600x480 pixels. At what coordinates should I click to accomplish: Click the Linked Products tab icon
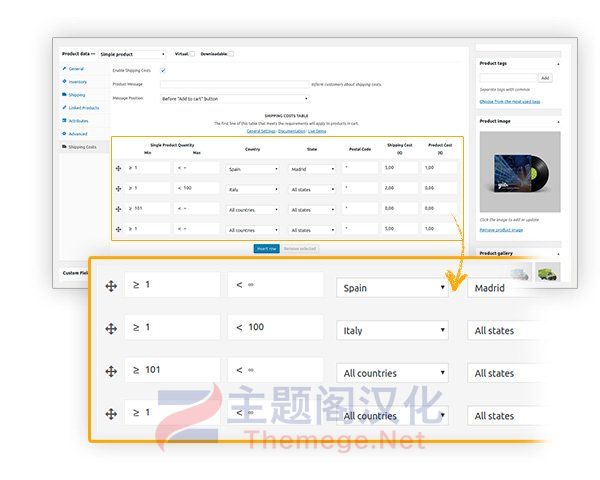pyautogui.click(x=64, y=108)
